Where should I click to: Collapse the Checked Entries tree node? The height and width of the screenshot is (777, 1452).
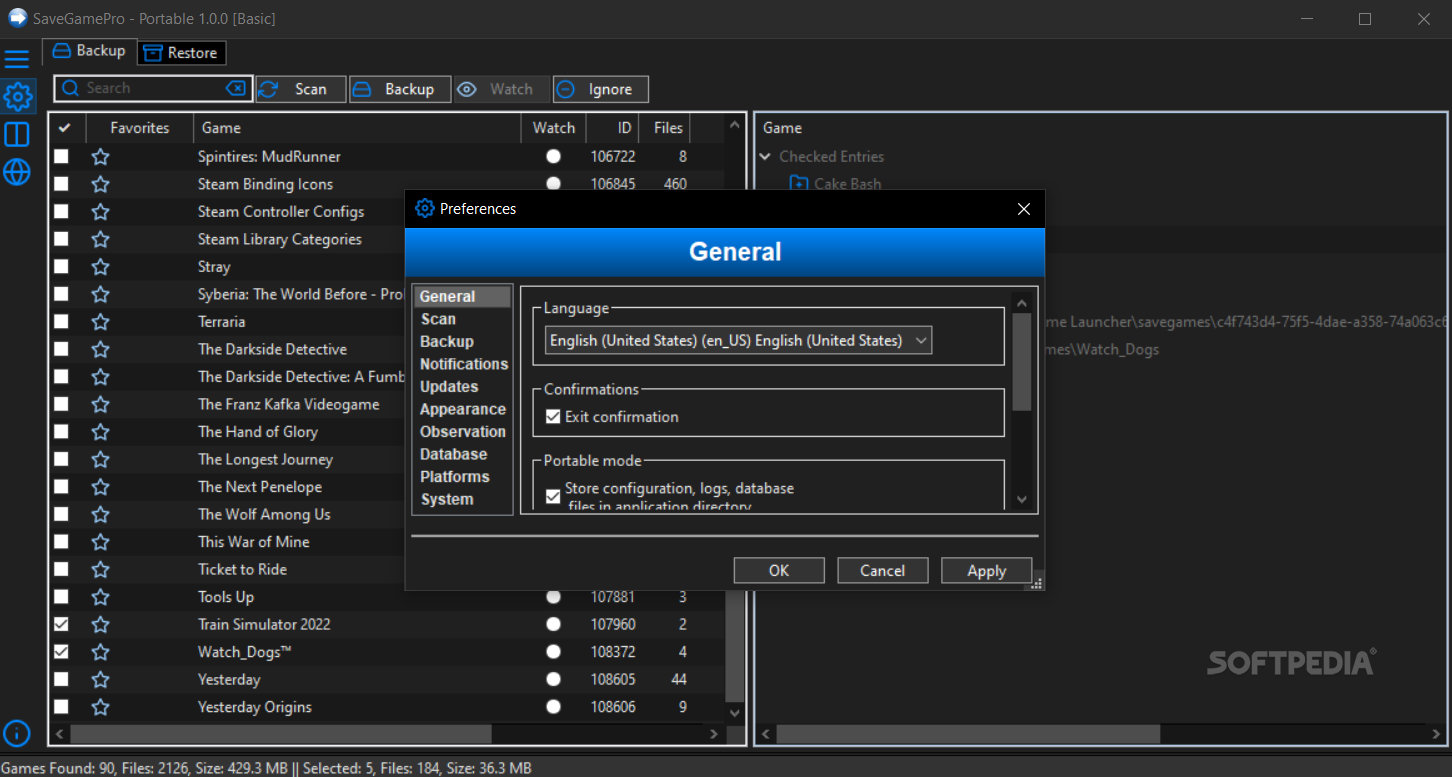pyautogui.click(x=766, y=157)
